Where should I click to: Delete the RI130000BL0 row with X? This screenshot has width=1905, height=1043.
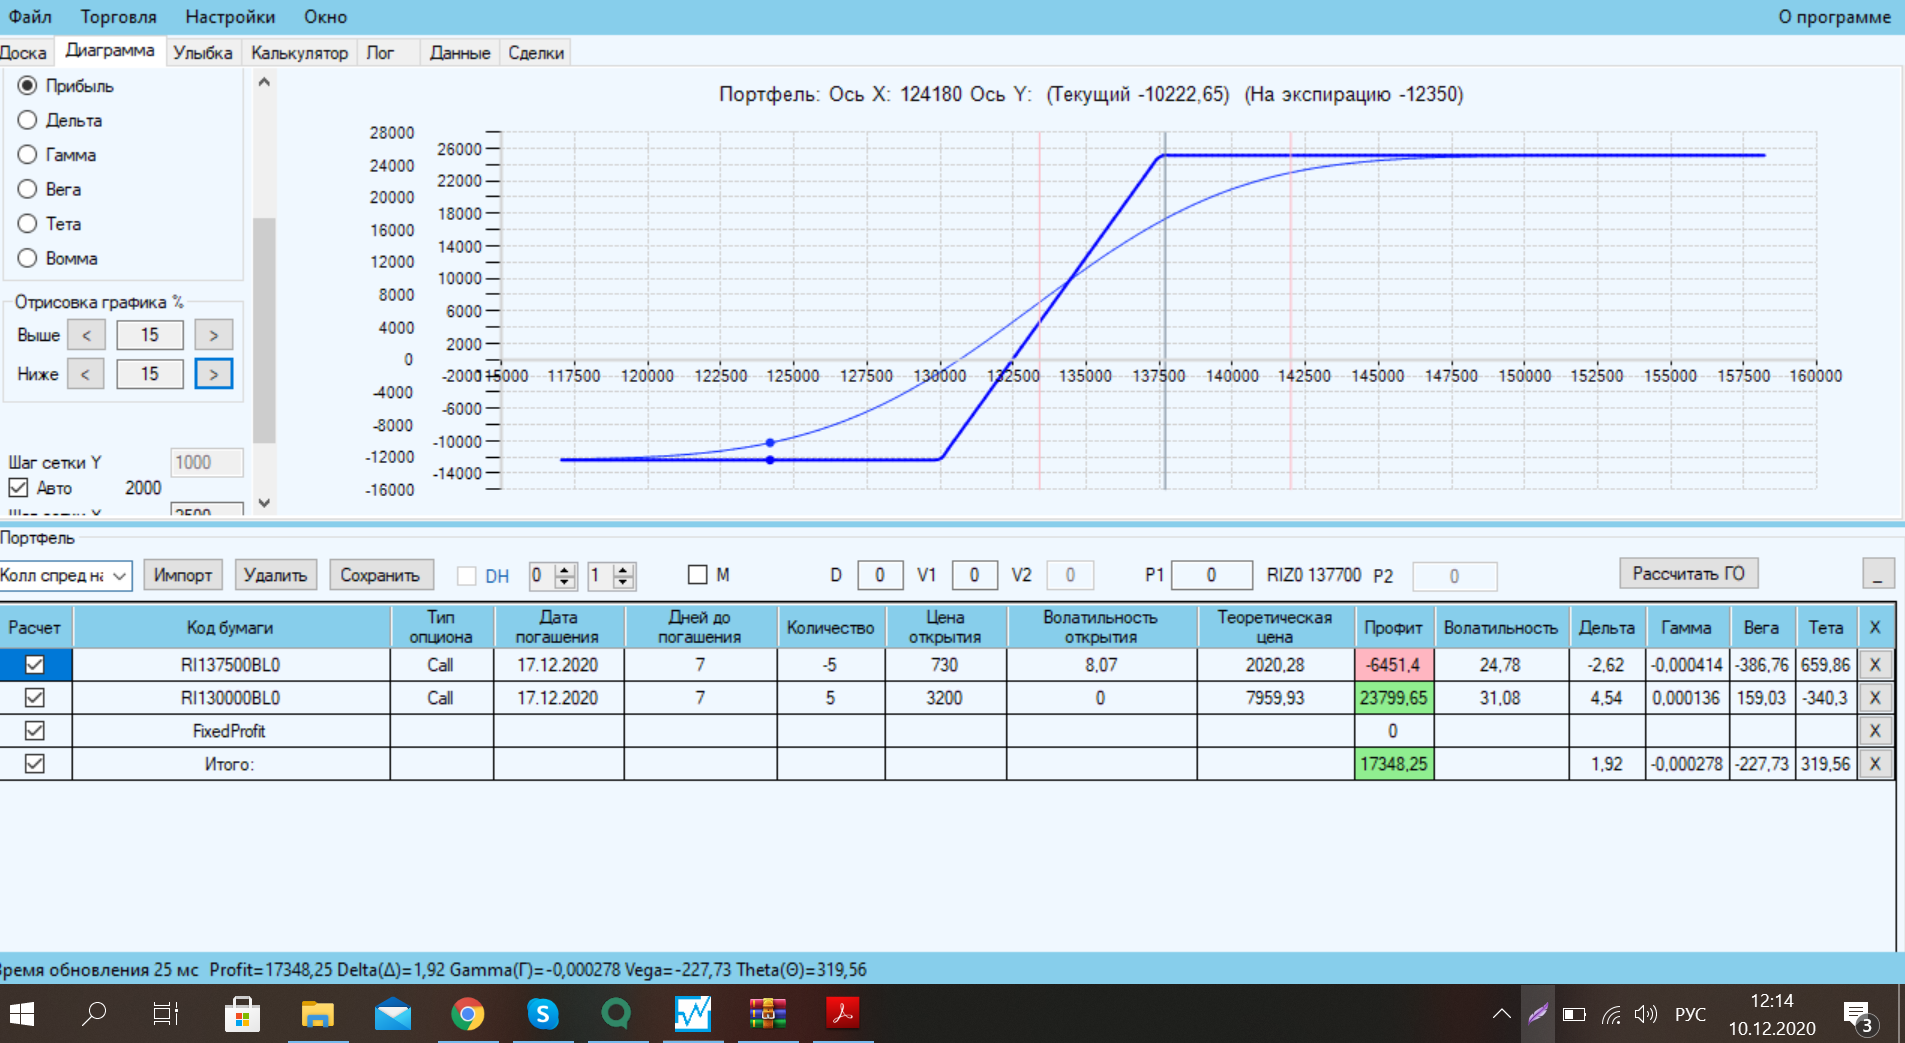(1875, 698)
